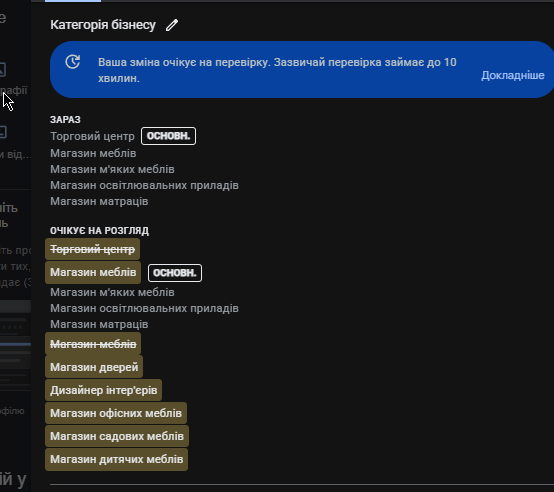Click the ОСНОВН. badge next to Торговий центр
The image size is (554, 492).
169,136
